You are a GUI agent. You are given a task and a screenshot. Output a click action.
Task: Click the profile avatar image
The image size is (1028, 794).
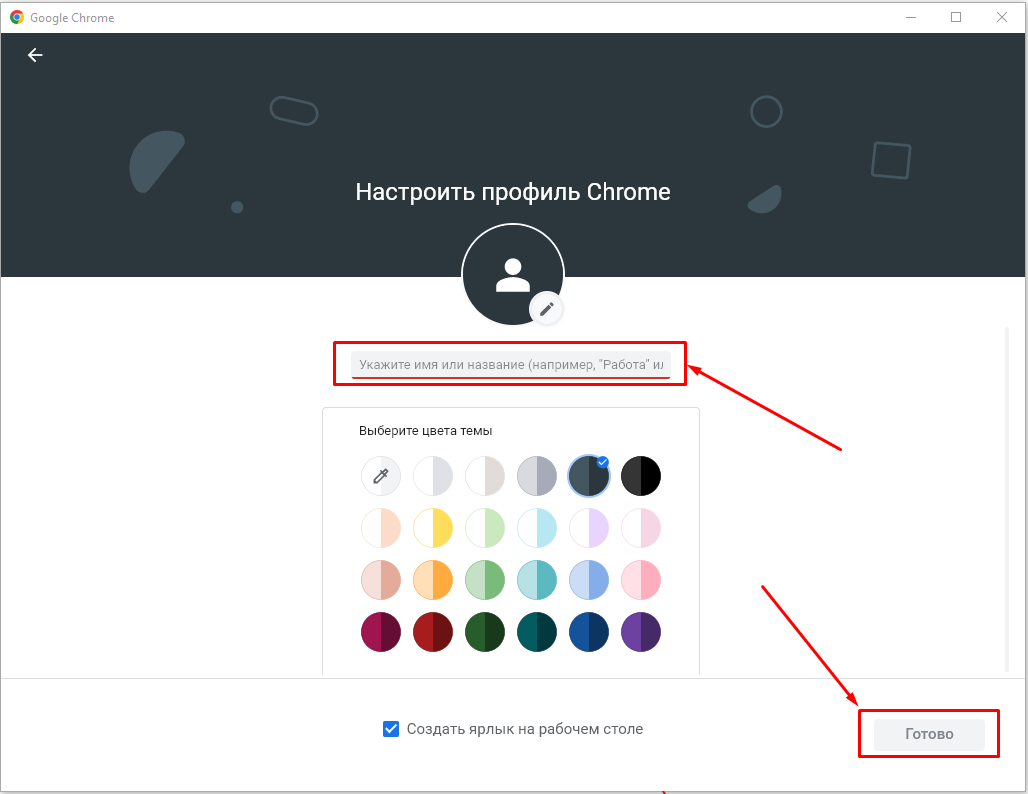point(513,275)
